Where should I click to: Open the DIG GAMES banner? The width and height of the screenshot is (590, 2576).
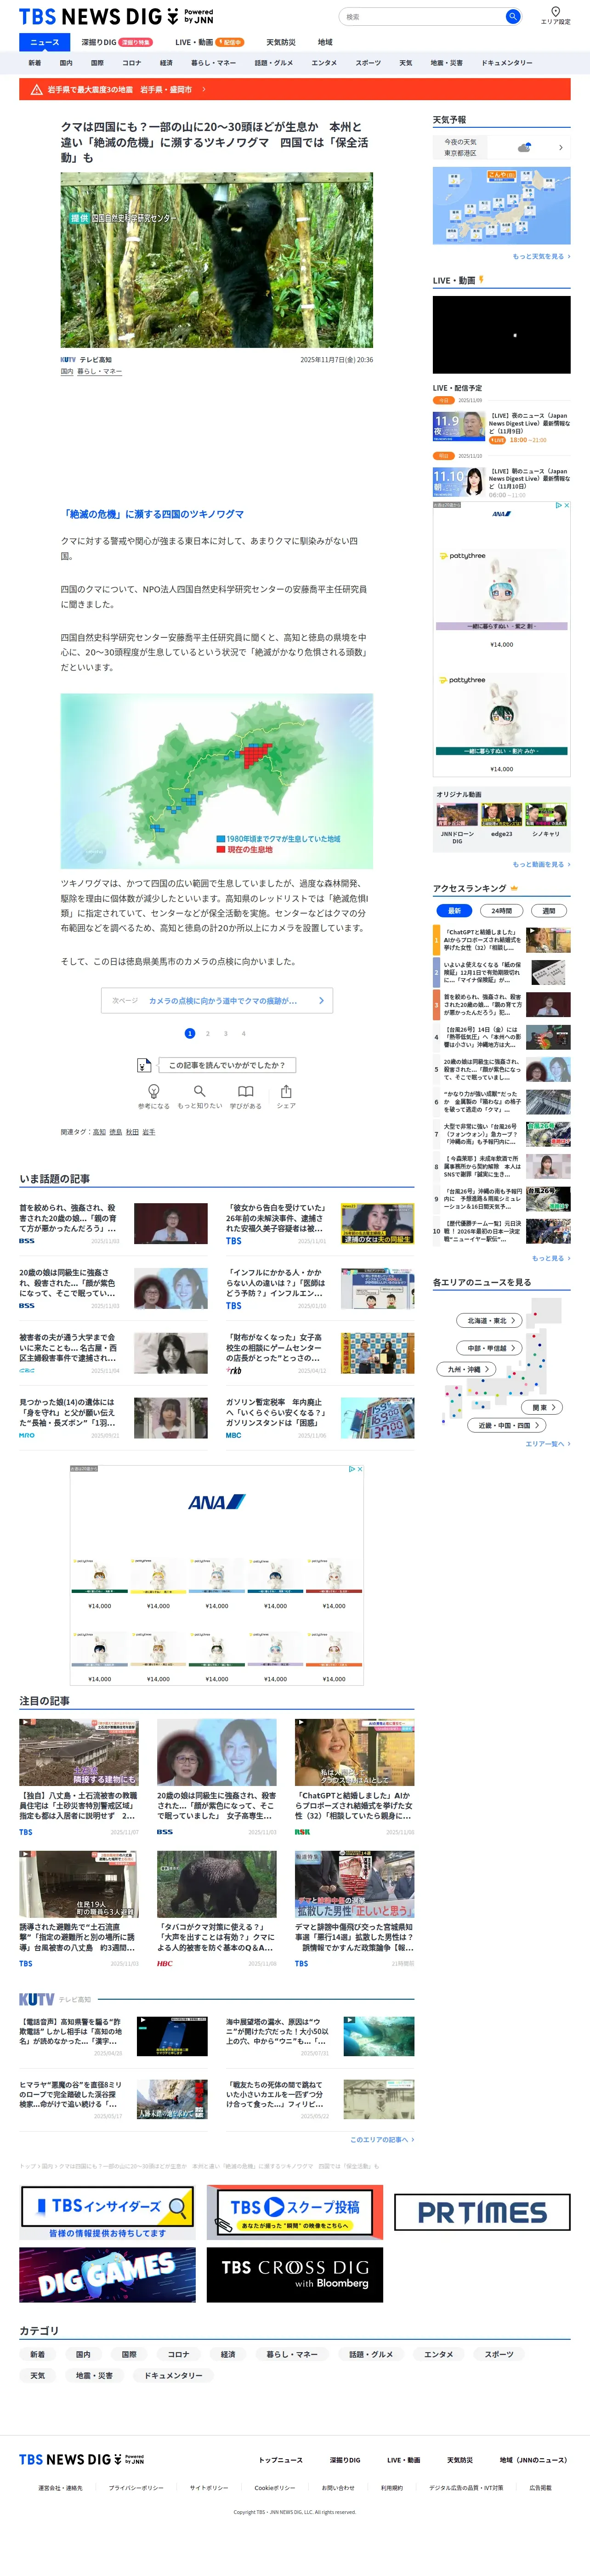108,2275
